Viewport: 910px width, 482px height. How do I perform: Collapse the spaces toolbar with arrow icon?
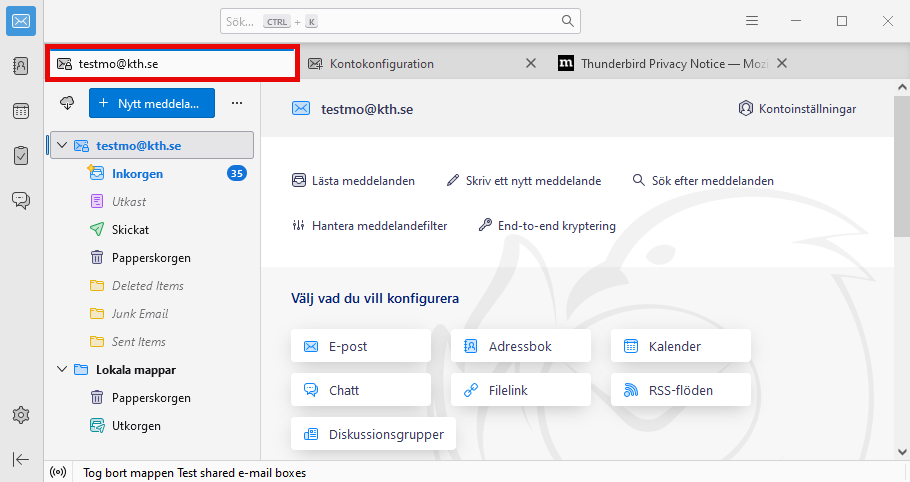21,459
